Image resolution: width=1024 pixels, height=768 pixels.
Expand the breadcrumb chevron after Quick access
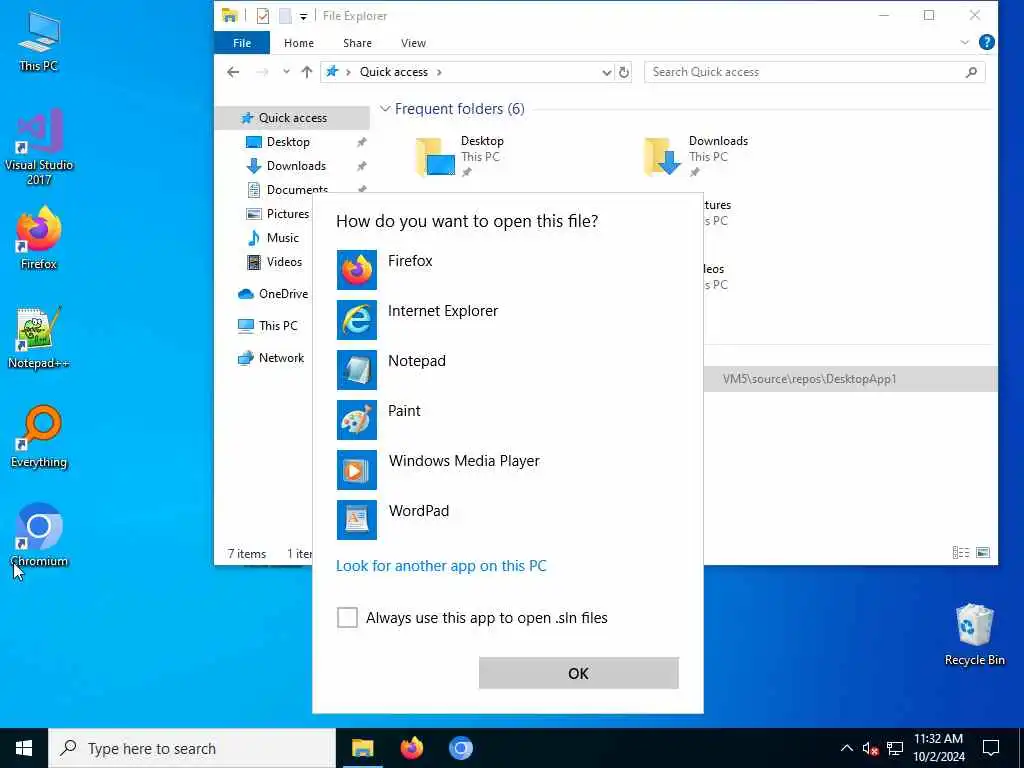click(x=440, y=72)
